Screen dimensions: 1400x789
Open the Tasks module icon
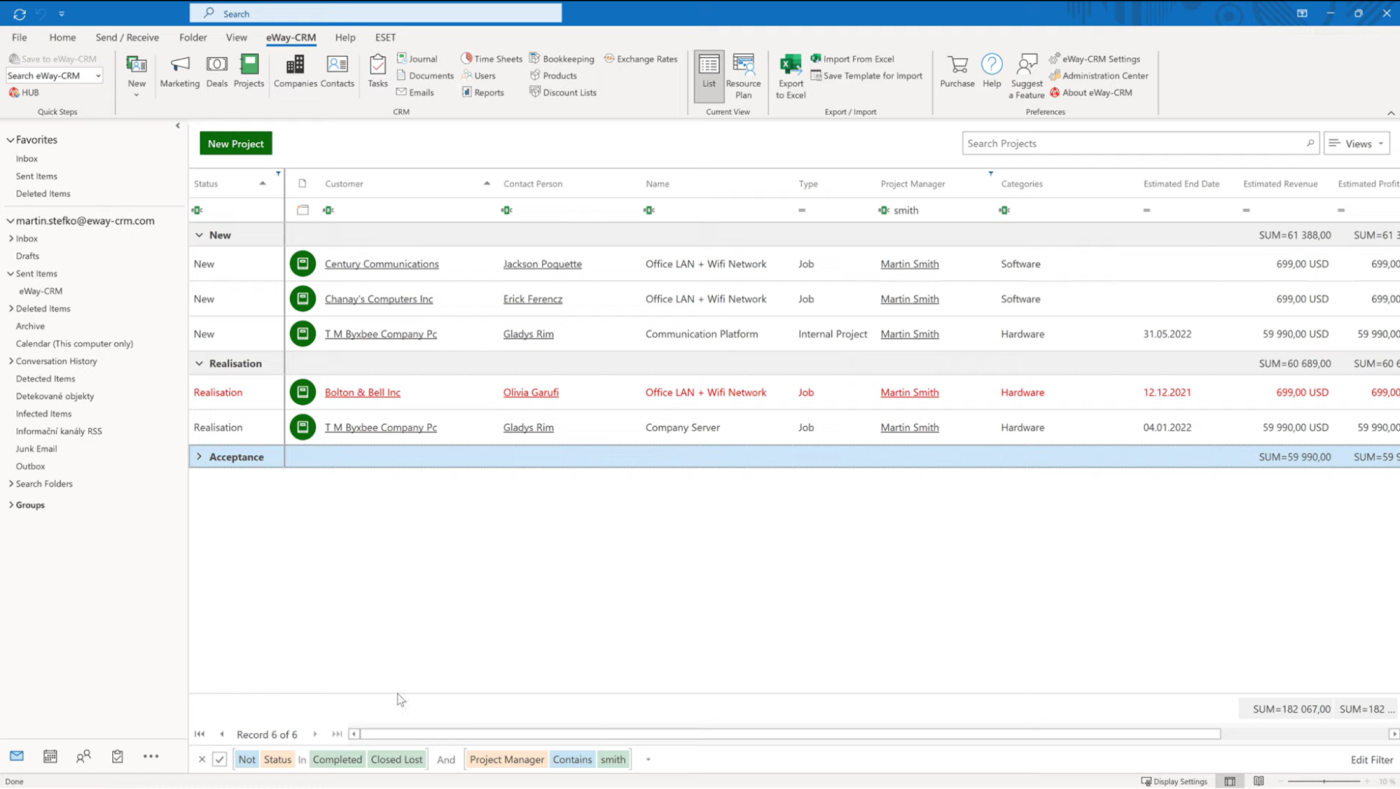377,72
